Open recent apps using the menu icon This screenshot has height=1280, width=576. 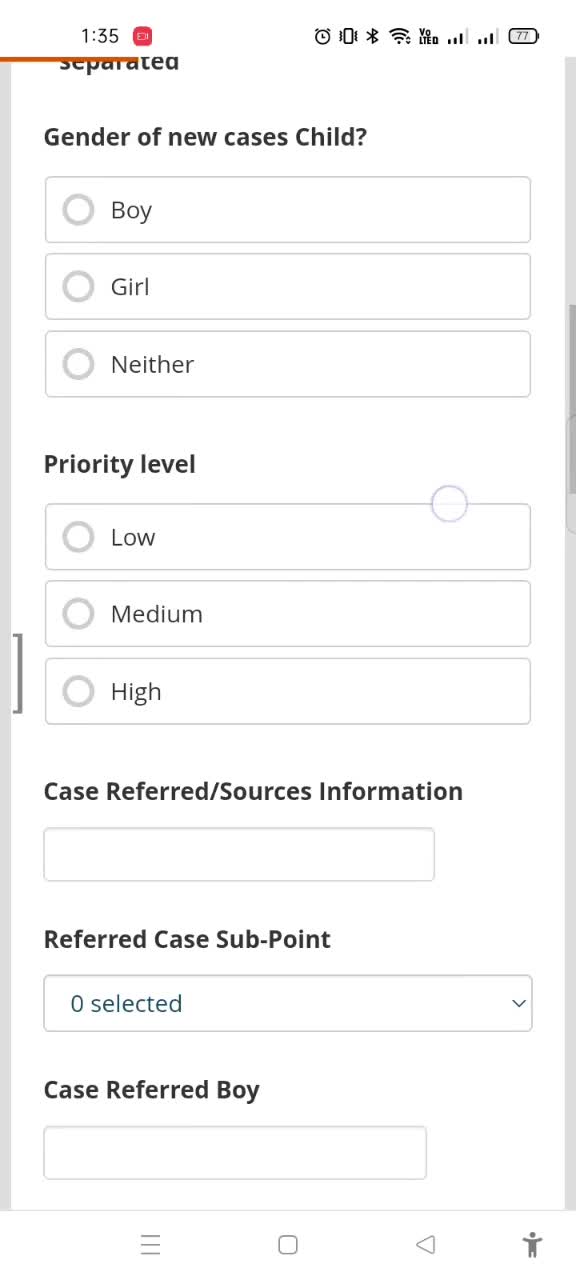[x=151, y=1244]
